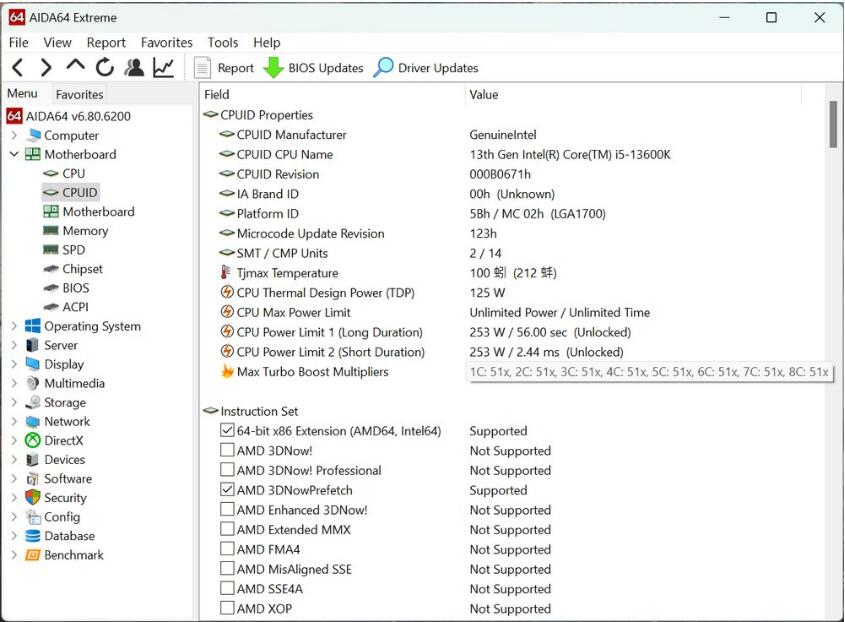Select CPU under Motherboard in tree
This screenshot has height=622, width=845.
point(64,173)
